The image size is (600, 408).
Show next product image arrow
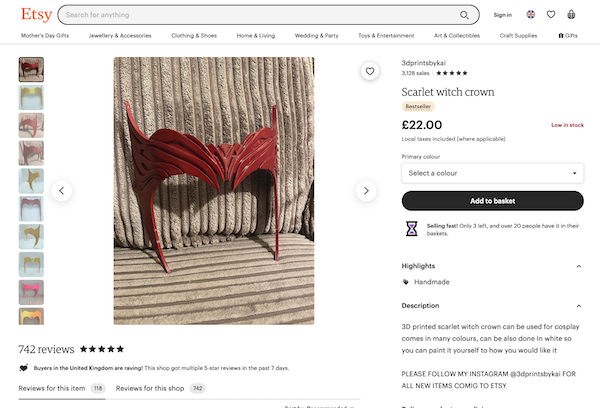click(366, 190)
